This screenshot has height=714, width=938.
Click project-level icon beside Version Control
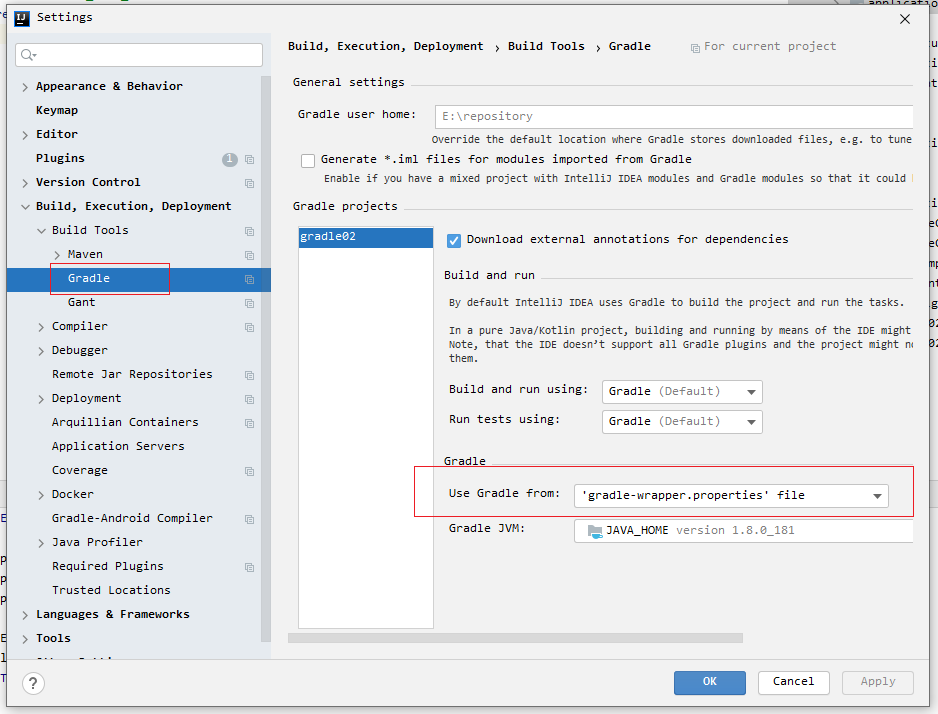(249, 183)
